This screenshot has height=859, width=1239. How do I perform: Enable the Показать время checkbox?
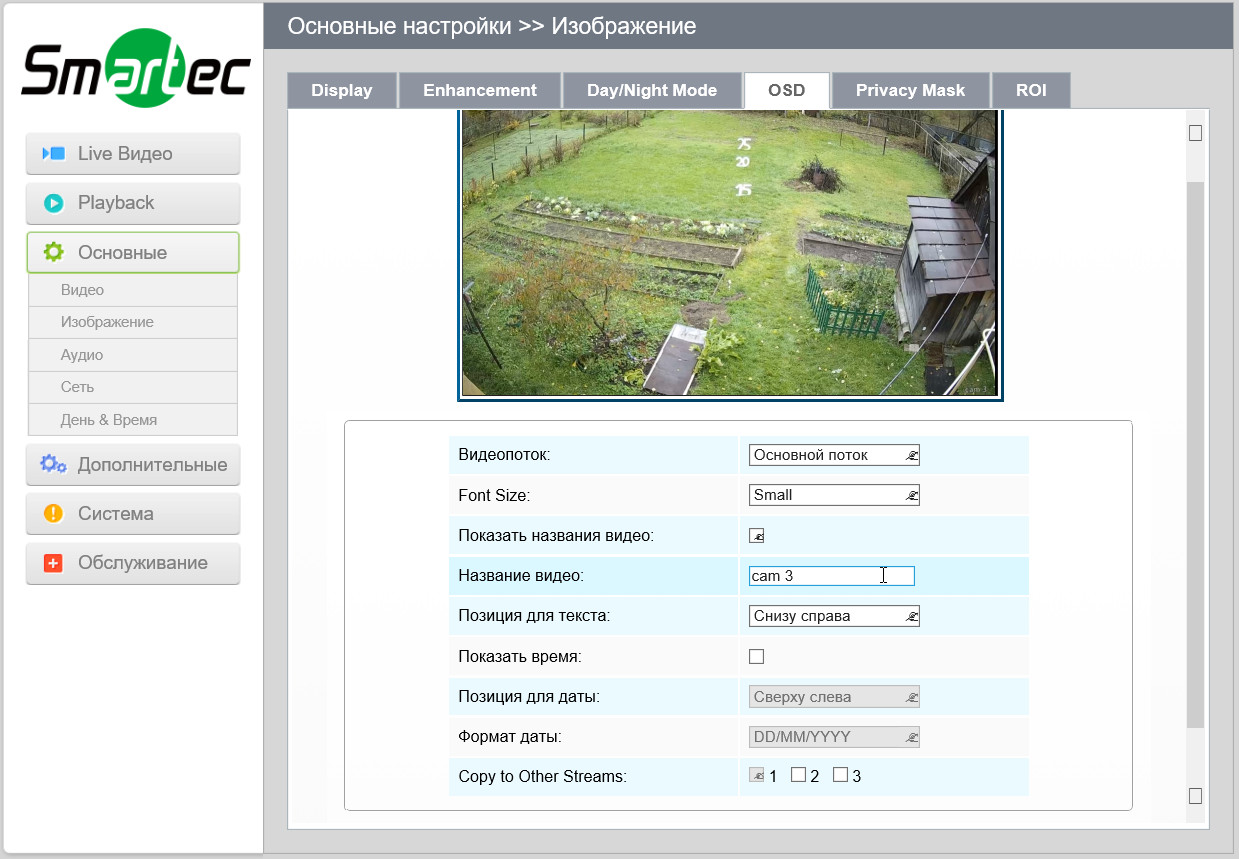pyautogui.click(x=756, y=656)
